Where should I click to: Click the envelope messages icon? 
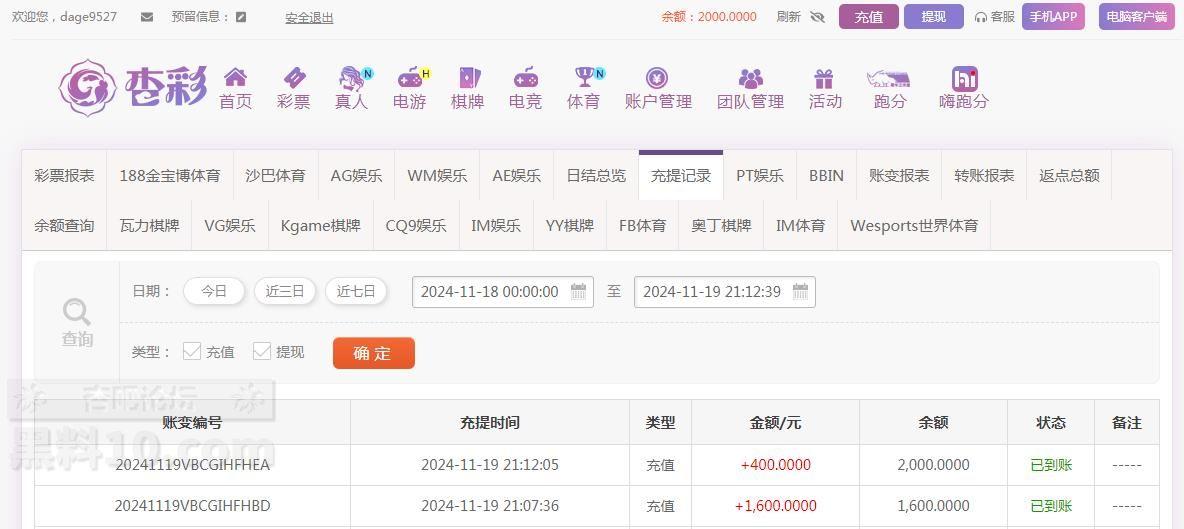click(x=147, y=17)
